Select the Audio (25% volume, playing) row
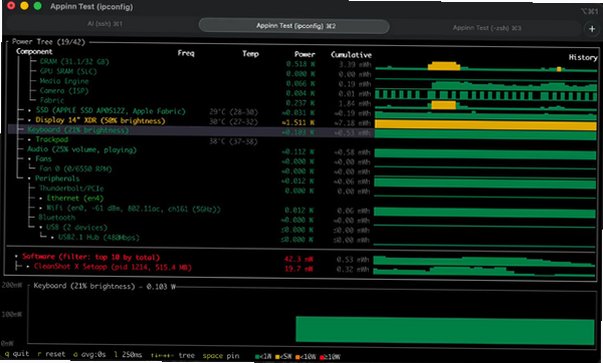 click(82, 150)
